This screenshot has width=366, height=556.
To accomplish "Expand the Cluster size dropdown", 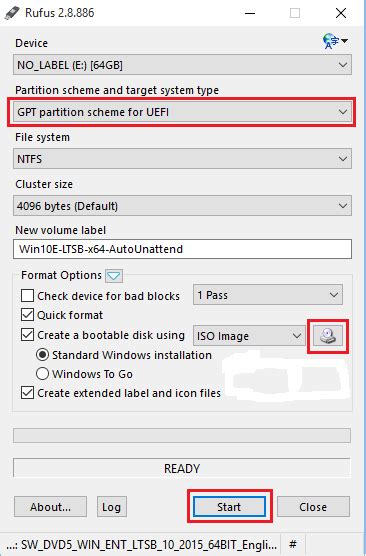I will (182, 206).
